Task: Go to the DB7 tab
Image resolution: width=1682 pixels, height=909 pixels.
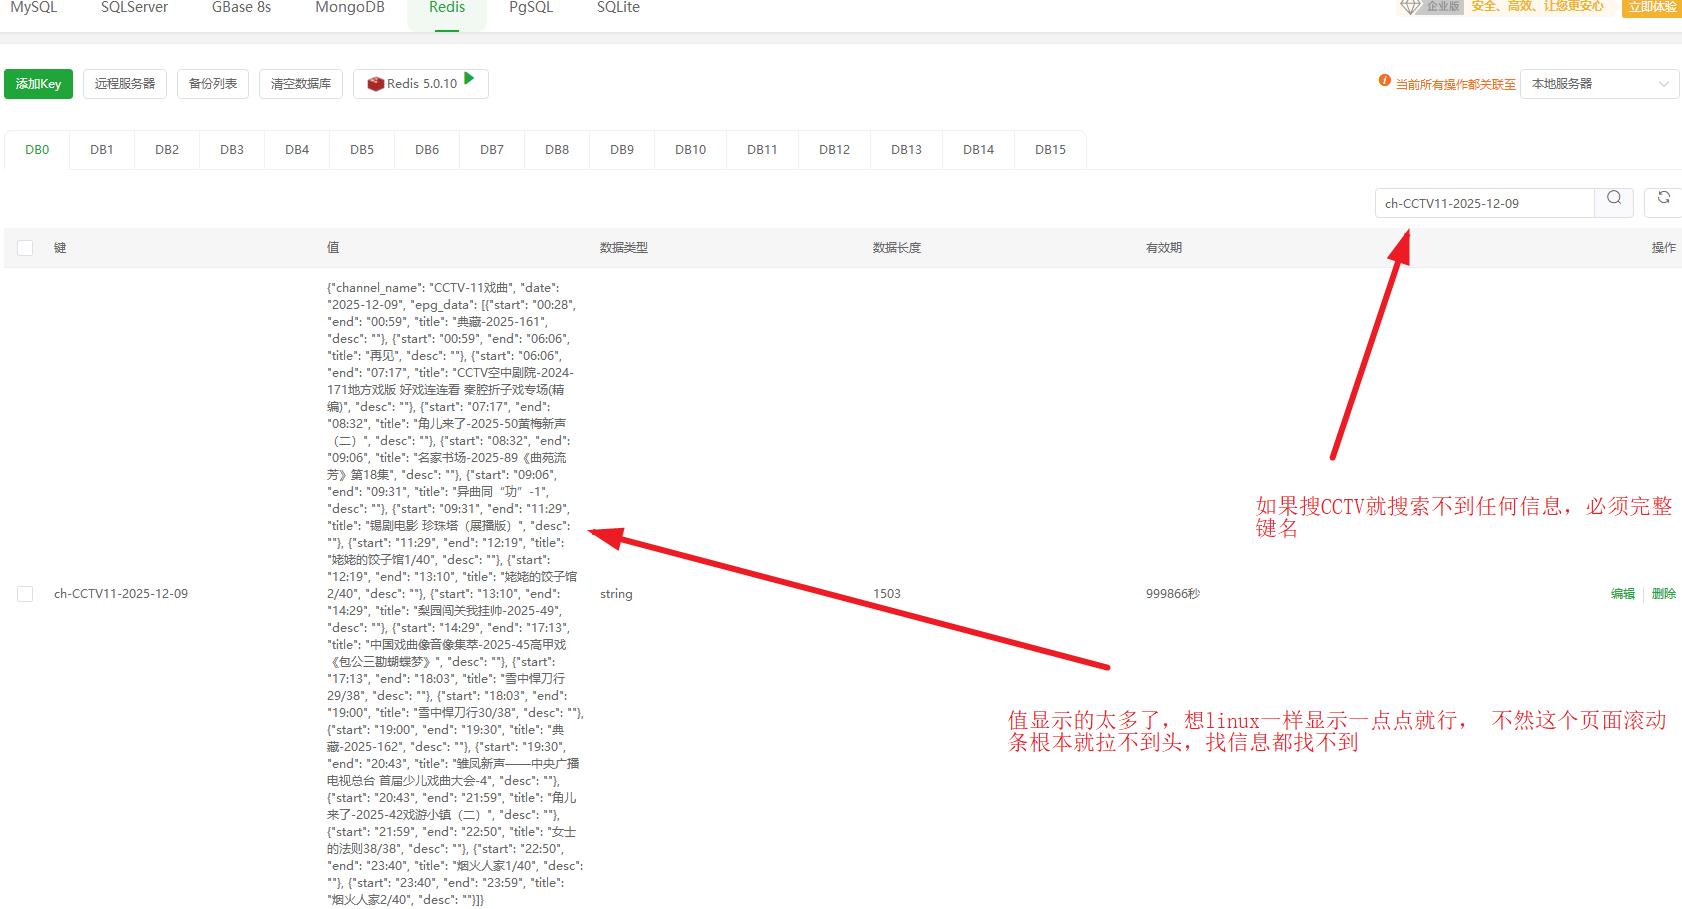Action: click(492, 150)
